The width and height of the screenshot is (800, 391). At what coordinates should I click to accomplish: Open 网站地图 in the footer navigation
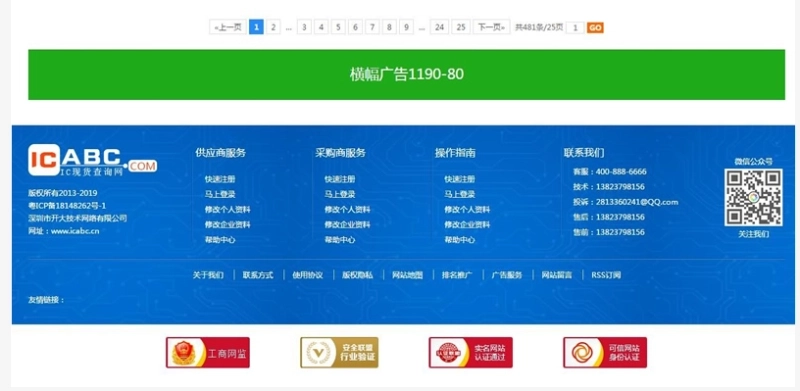pos(407,275)
